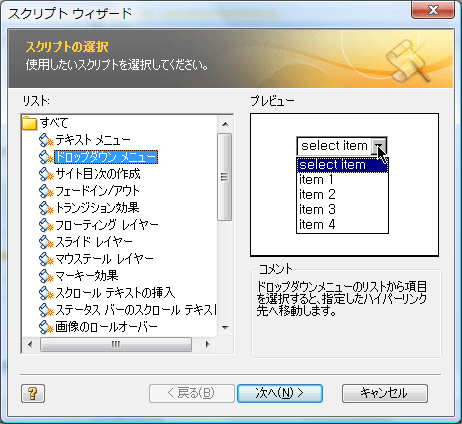Click the list's scroll up arrow
Screen dimensions: 462x424
[x=225, y=124]
